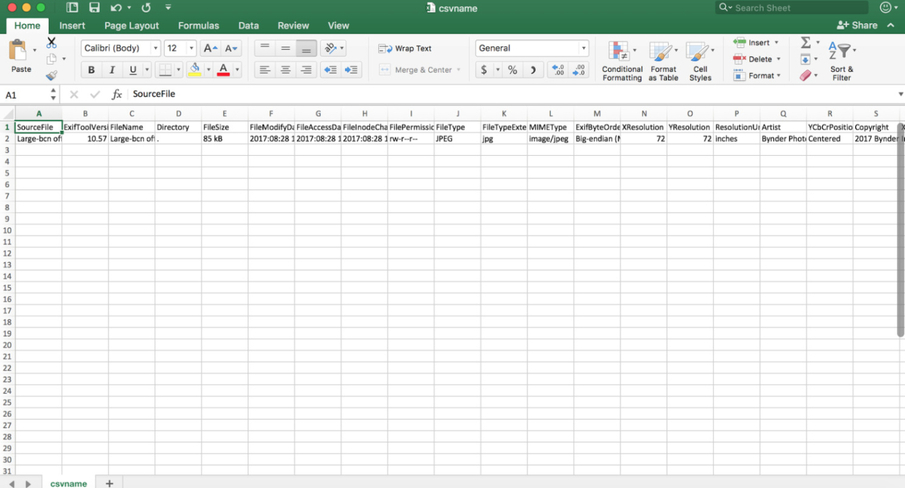This screenshot has width=905, height=488.
Task: Switch to the Data tab
Action: coord(248,25)
